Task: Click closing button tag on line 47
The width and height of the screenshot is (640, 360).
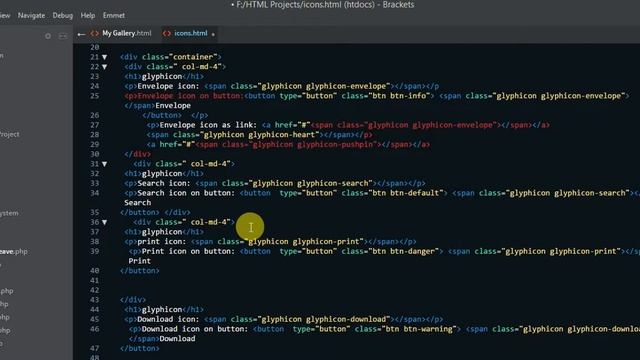Action: 140,349
